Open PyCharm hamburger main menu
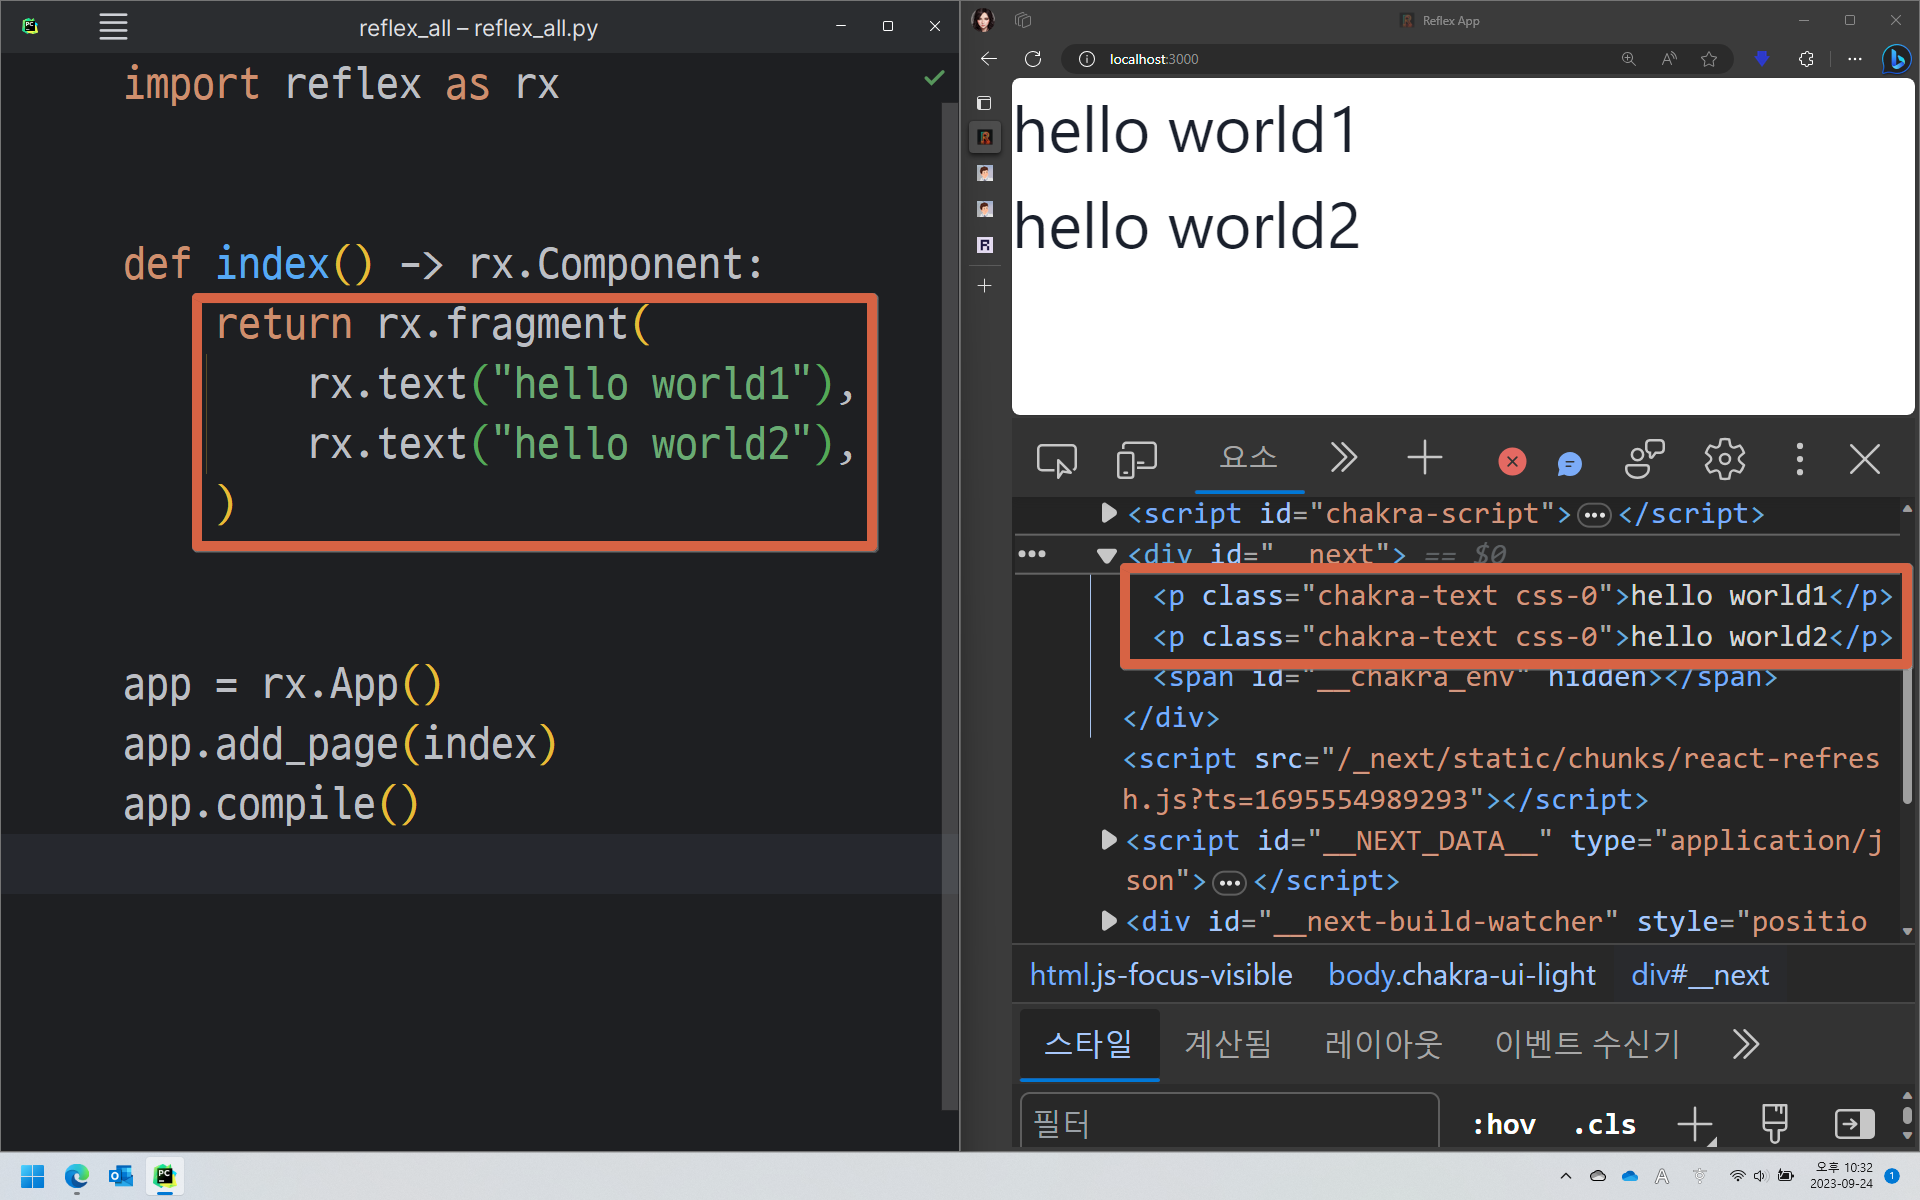1920x1200 pixels. click(x=113, y=27)
